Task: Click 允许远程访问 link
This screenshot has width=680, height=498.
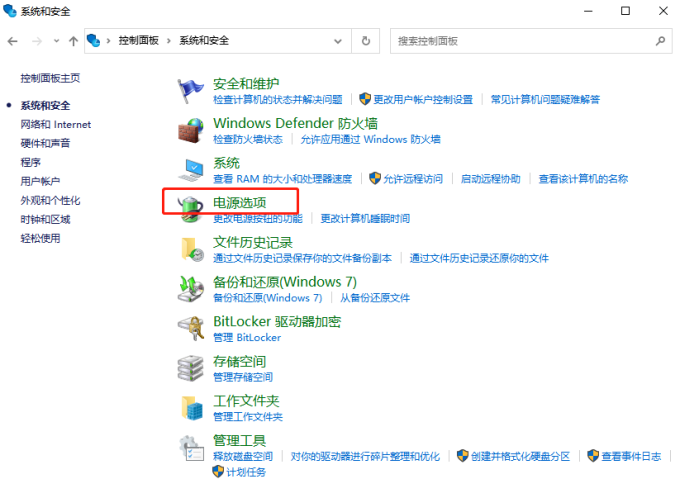Action: pos(413,179)
